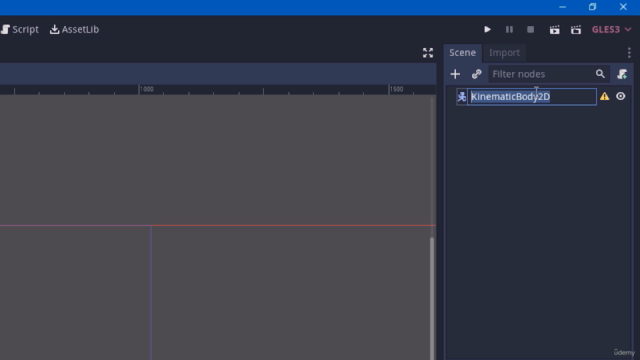Click the viewport vertical scrollbar

[432, 299]
